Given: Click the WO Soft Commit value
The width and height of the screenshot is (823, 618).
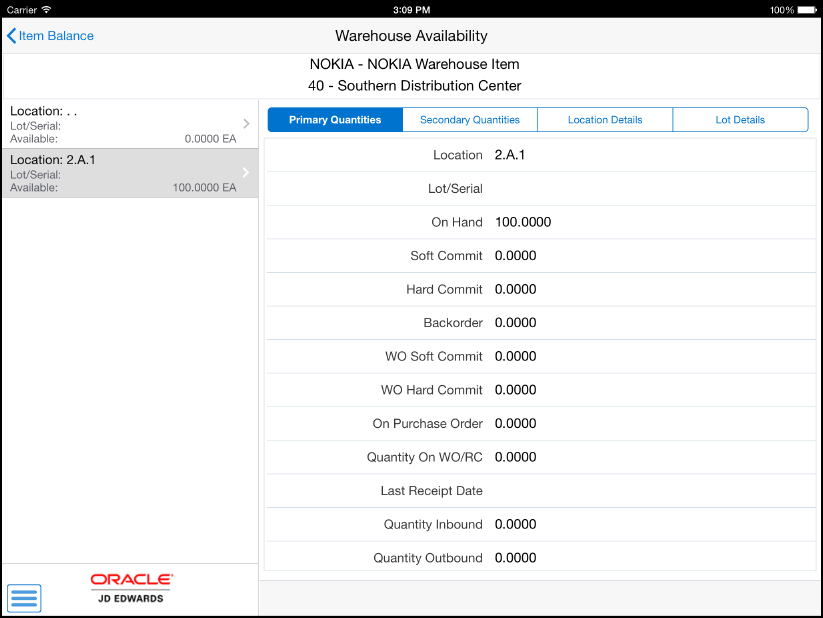Looking at the screenshot, I should (x=515, y=356).
